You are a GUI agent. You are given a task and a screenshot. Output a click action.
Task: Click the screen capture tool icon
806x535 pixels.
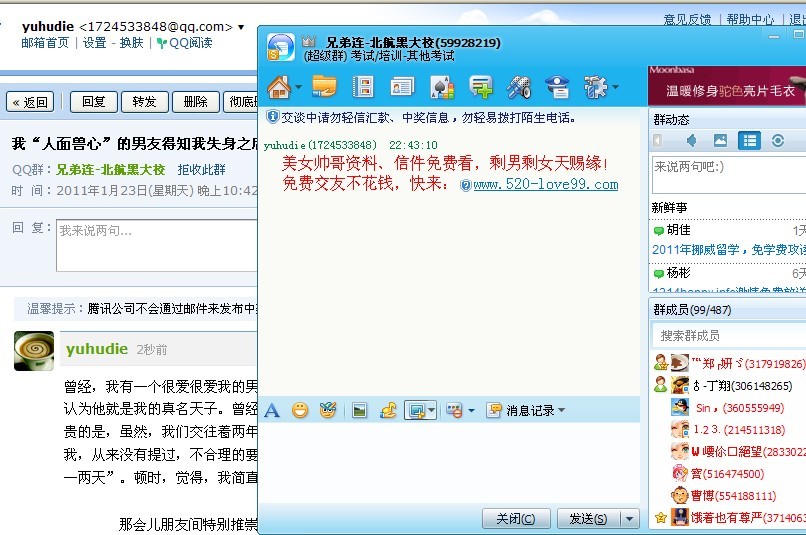(x=416, y=411)
